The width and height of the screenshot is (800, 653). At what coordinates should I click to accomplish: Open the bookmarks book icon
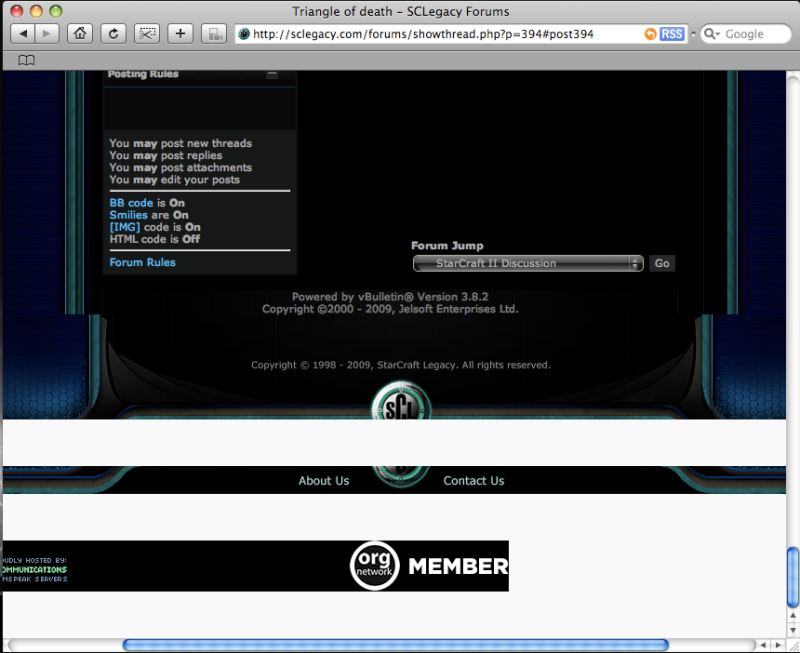(26, 60)
